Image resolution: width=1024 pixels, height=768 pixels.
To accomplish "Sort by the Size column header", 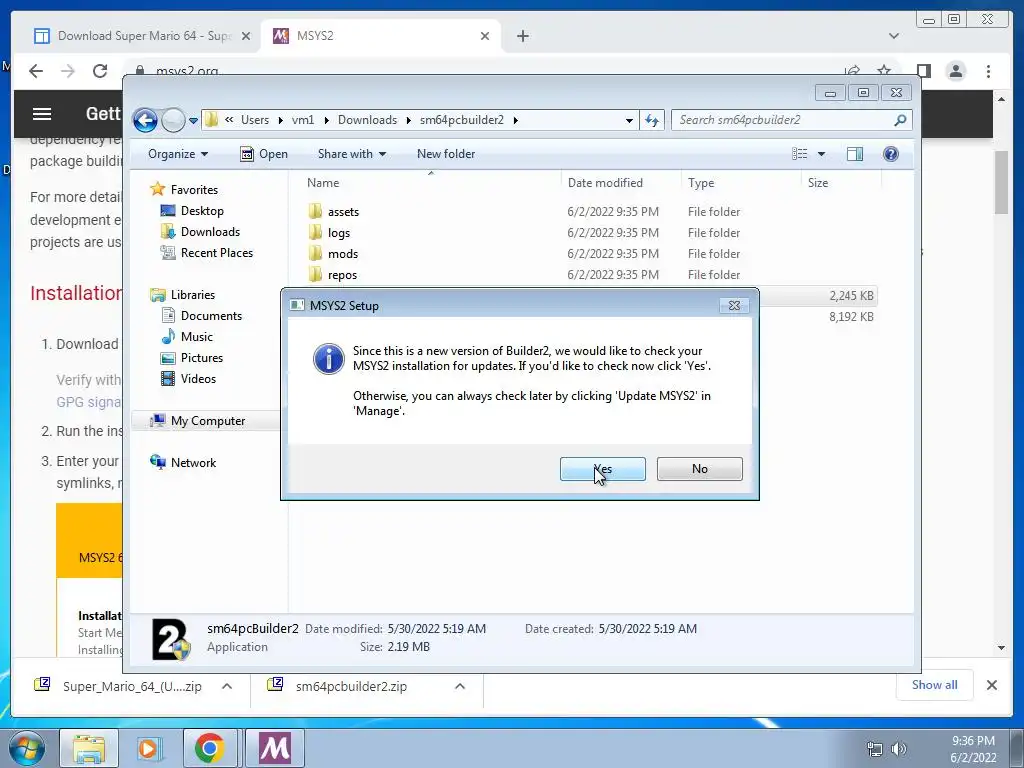I will pyautogui.click(x=841, y=183).
